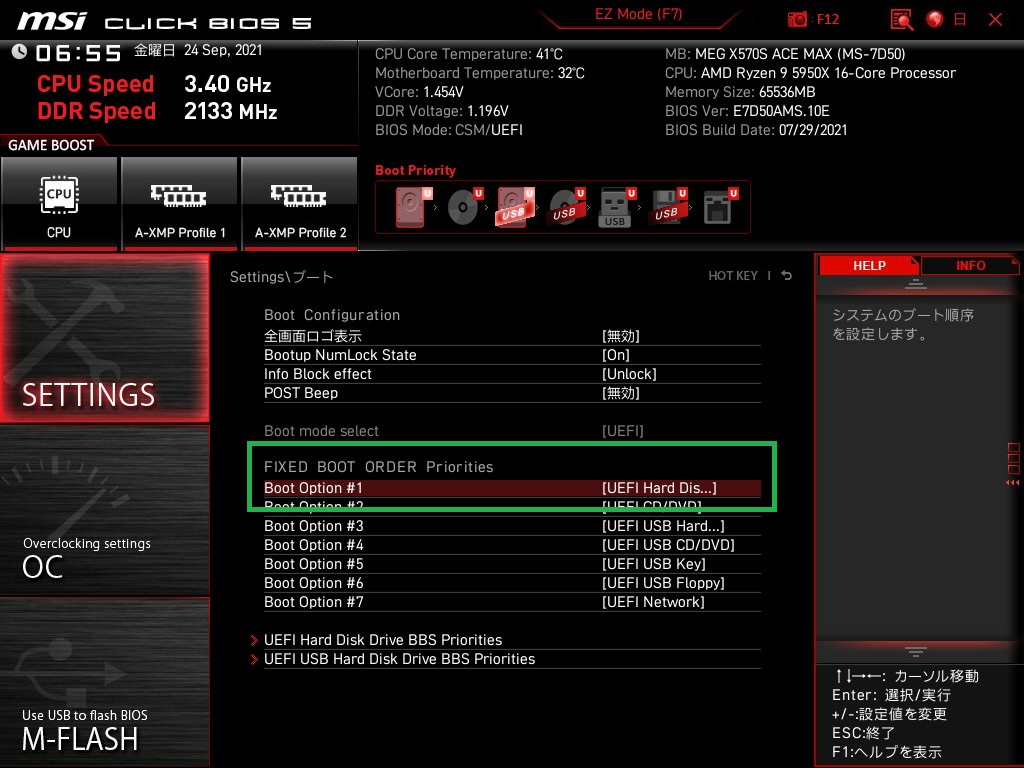Expand UEFI USB Hard Disk Drive BBS Priorities

(x=399, y=659)
